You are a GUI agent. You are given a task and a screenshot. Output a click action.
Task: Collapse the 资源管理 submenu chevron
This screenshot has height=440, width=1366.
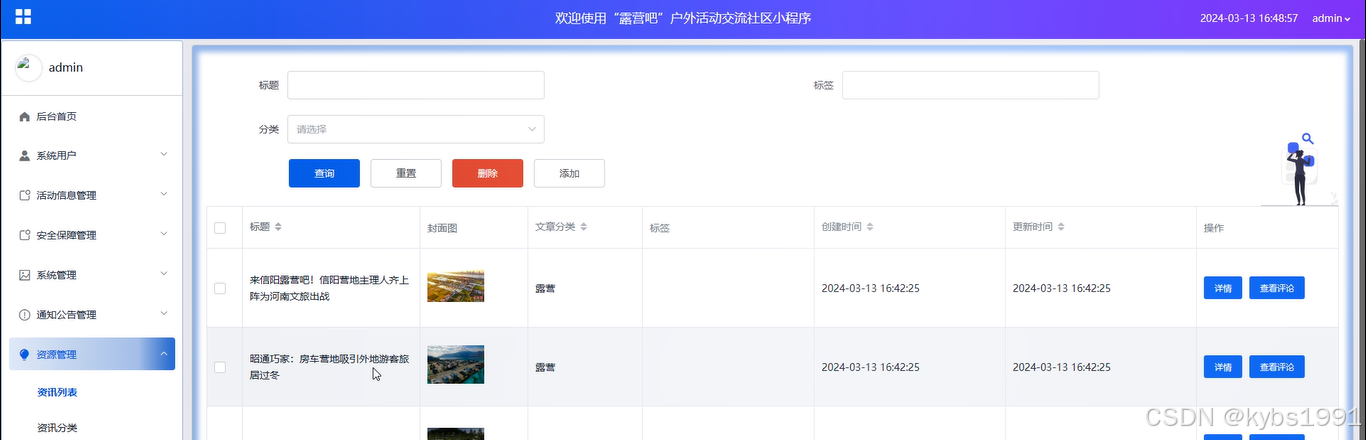[x=164, y=353]
